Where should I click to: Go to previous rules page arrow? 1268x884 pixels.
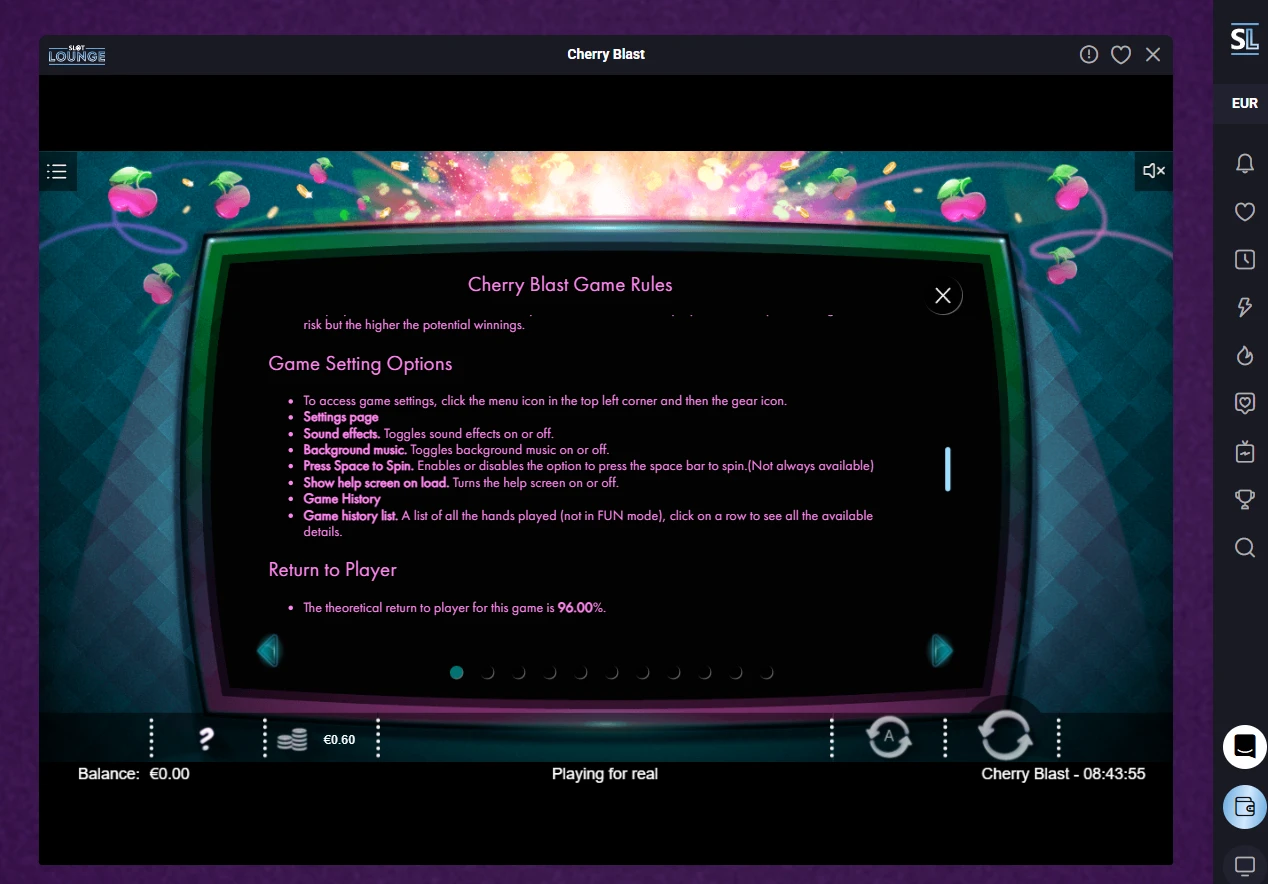(x=269, y=651)
